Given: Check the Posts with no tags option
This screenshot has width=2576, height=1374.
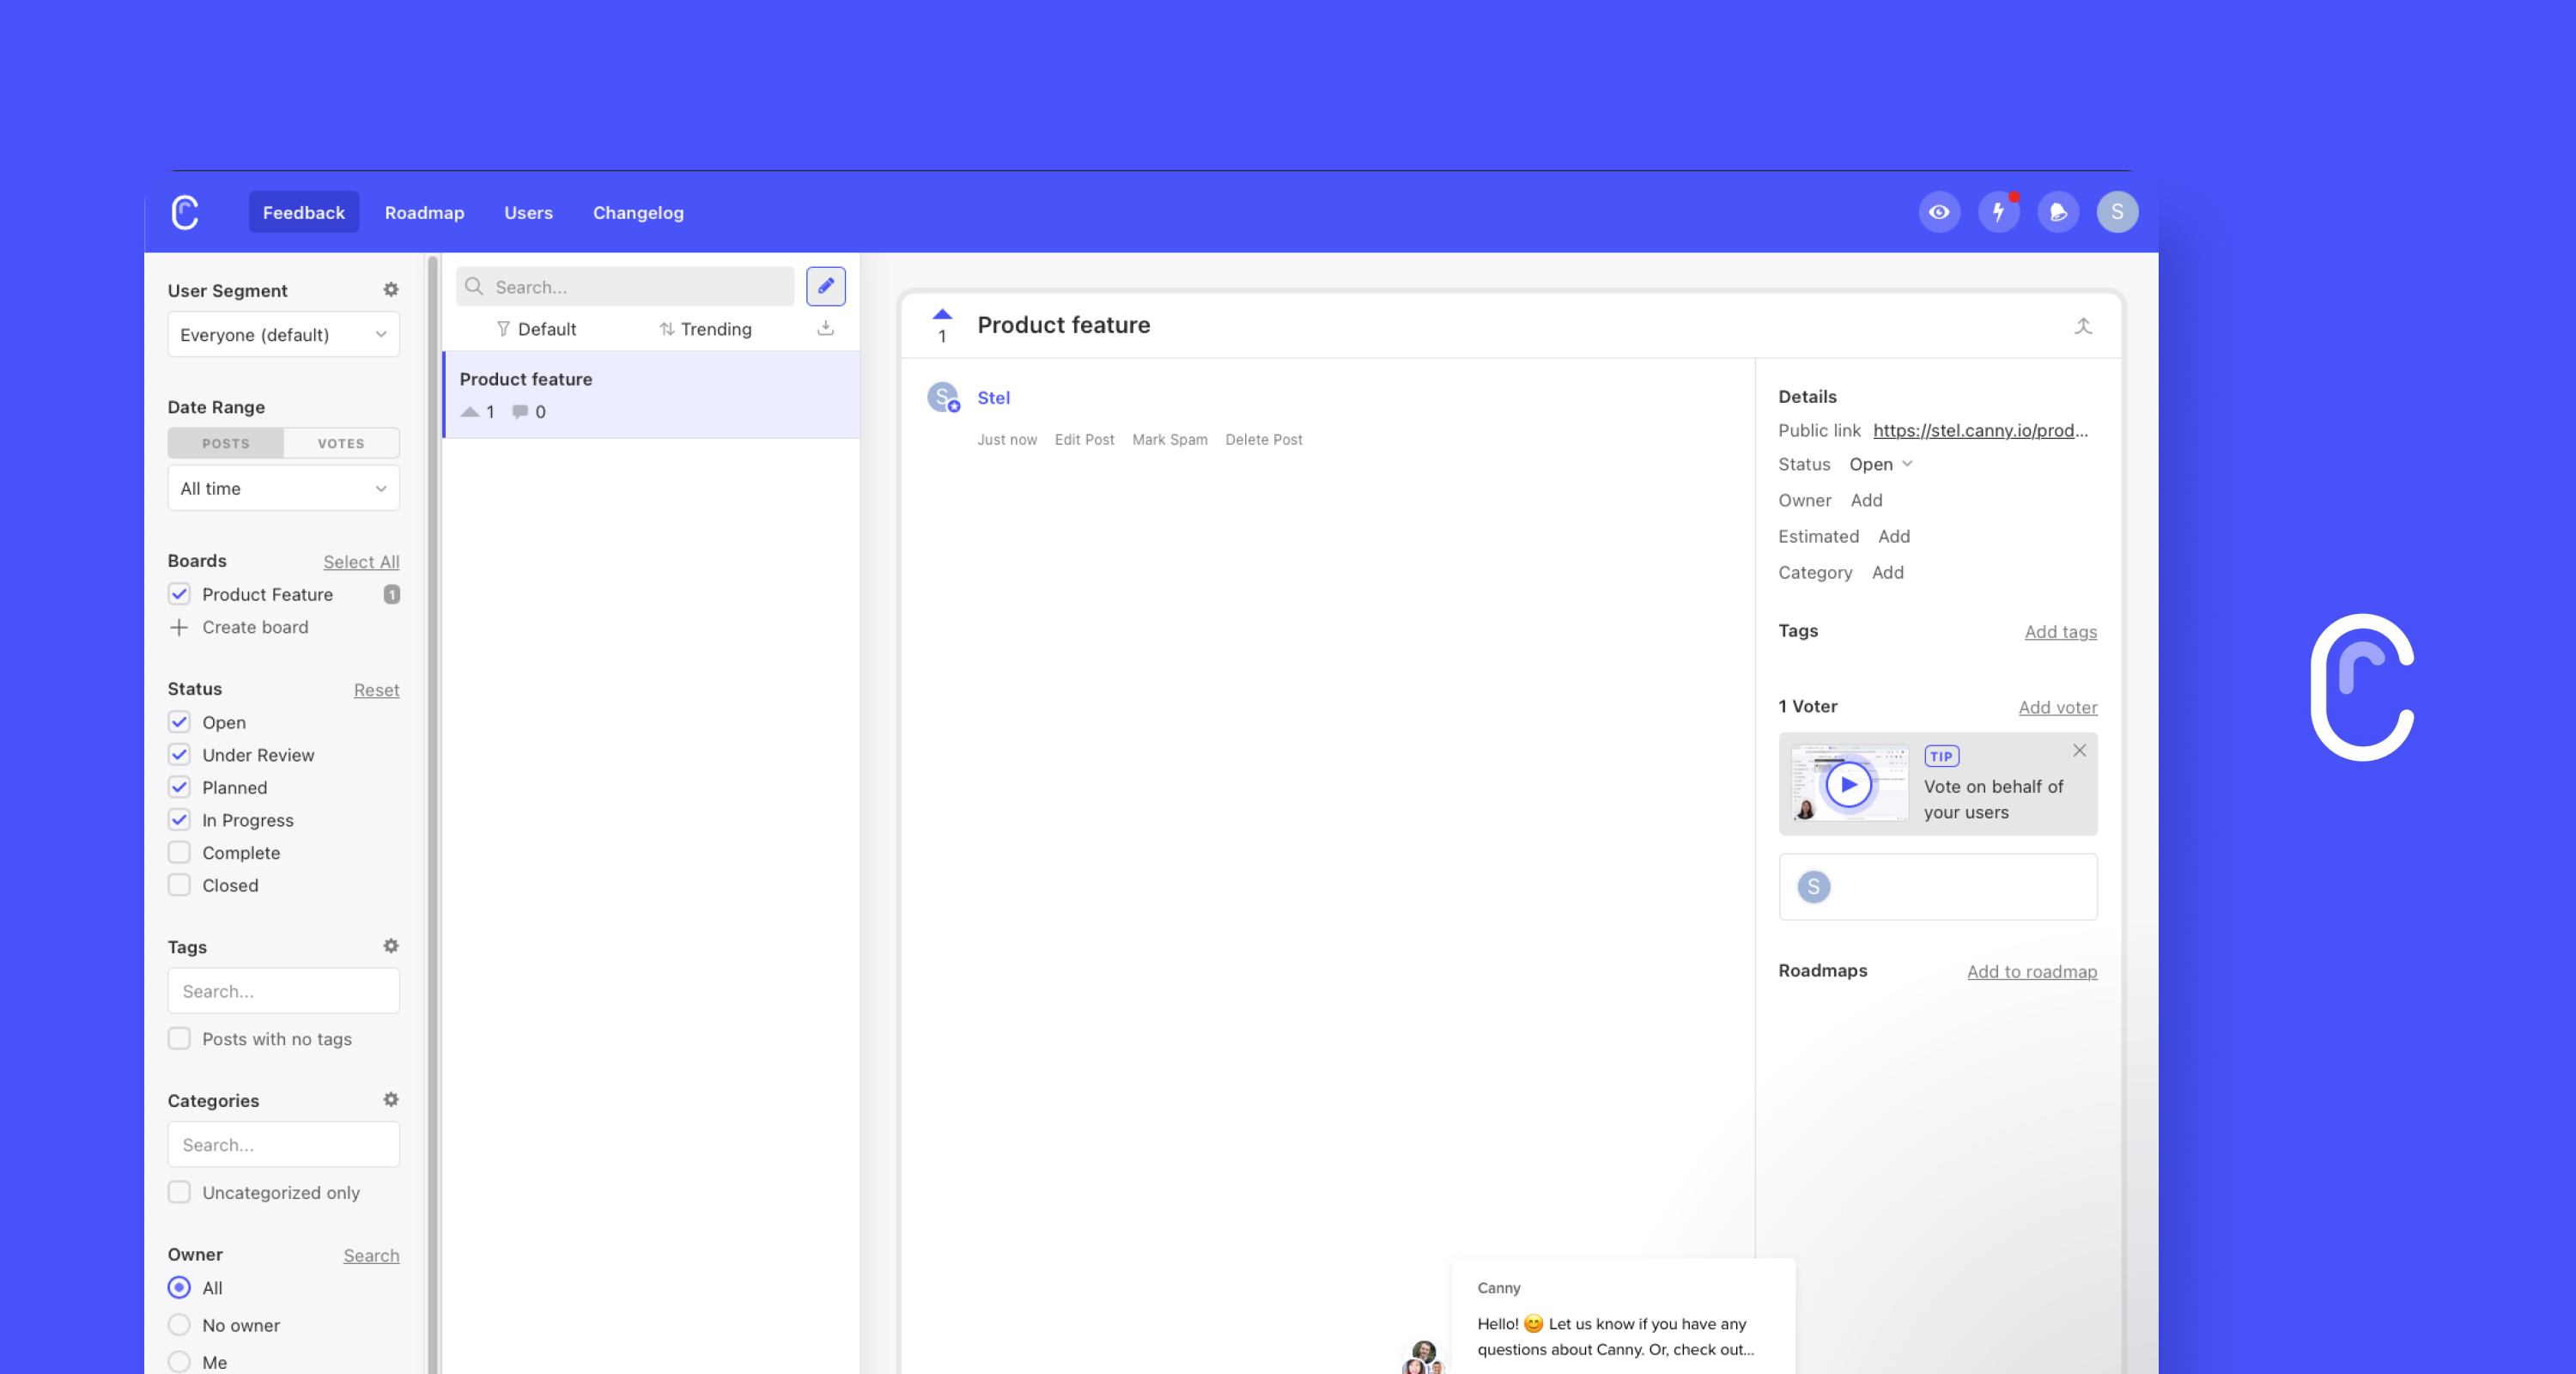Looking at the screenshot, I should click(179, 1038).
